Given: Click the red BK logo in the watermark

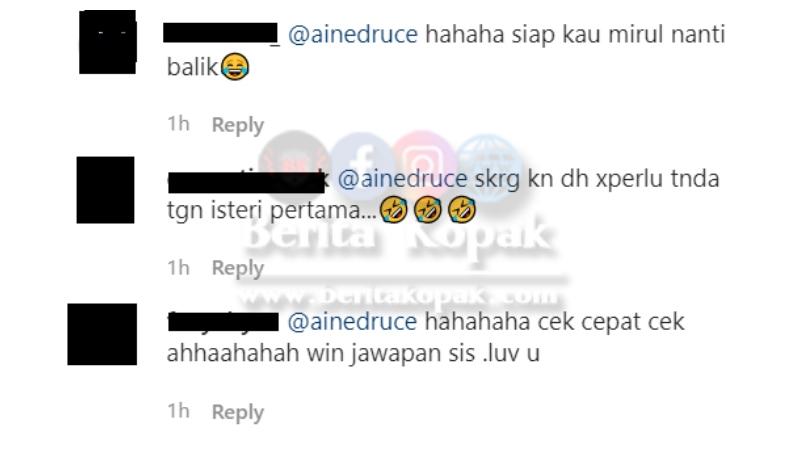Looking at the screenshot, I should point(295,164).
